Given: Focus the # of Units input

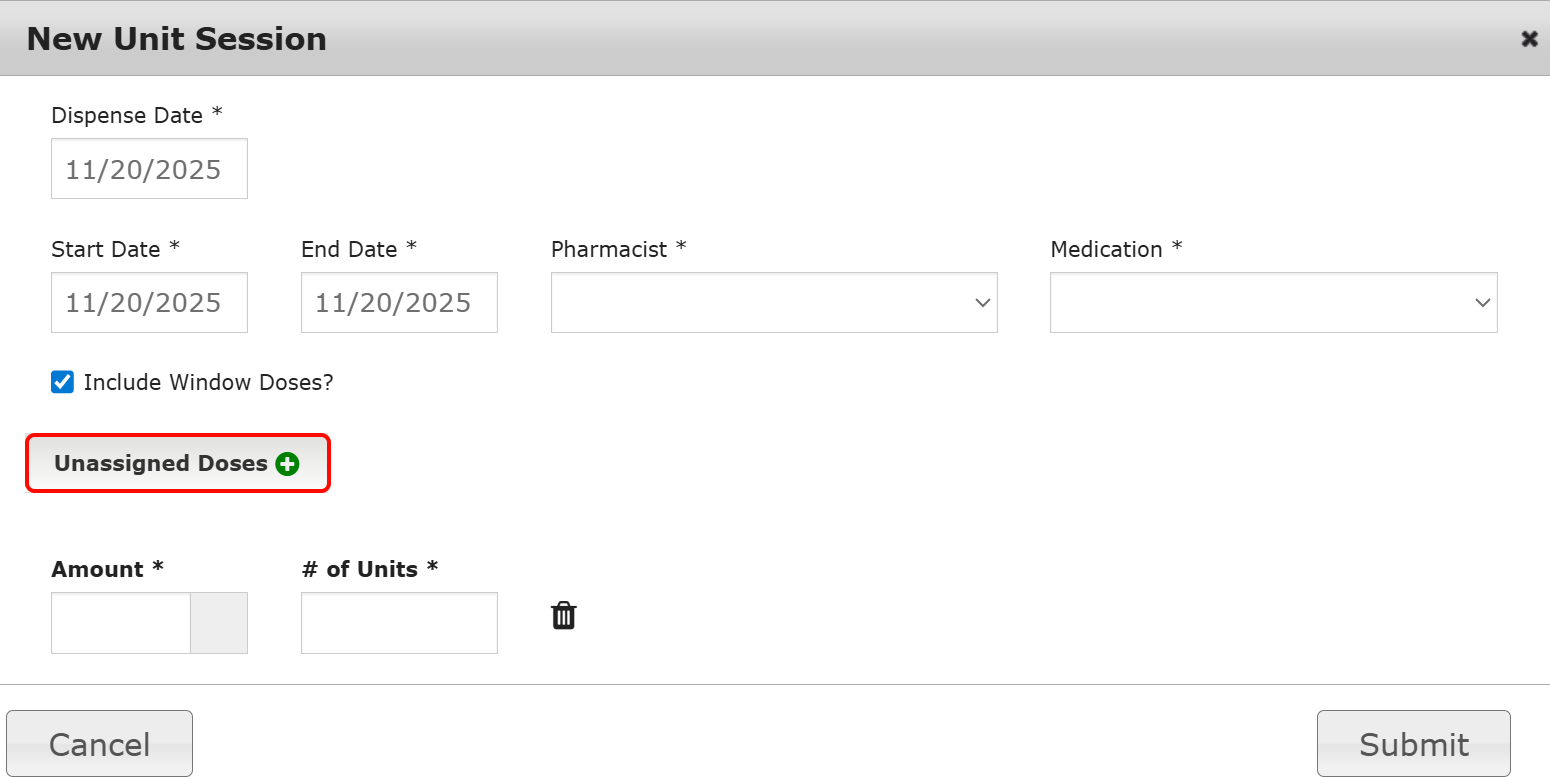Looking at the screenshot, I should click(399, 623).
